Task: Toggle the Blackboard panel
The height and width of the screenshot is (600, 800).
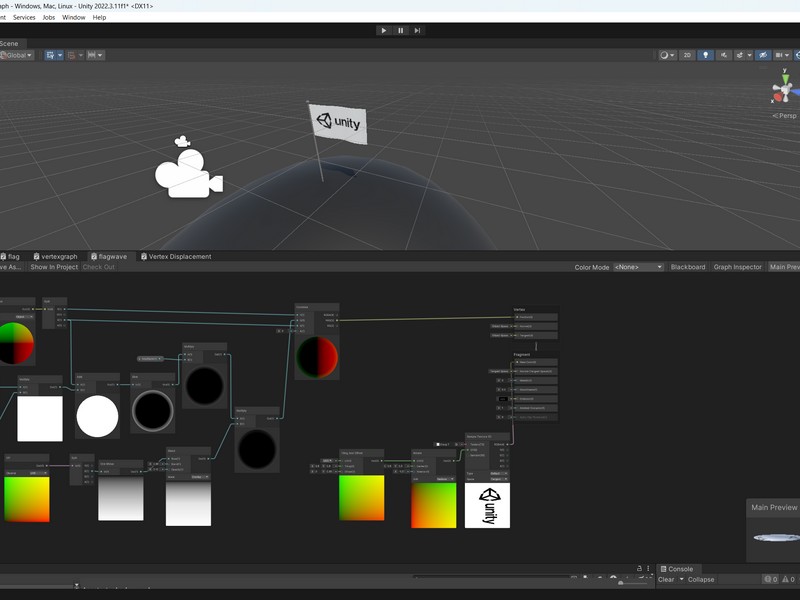Action: pos(687,267)
